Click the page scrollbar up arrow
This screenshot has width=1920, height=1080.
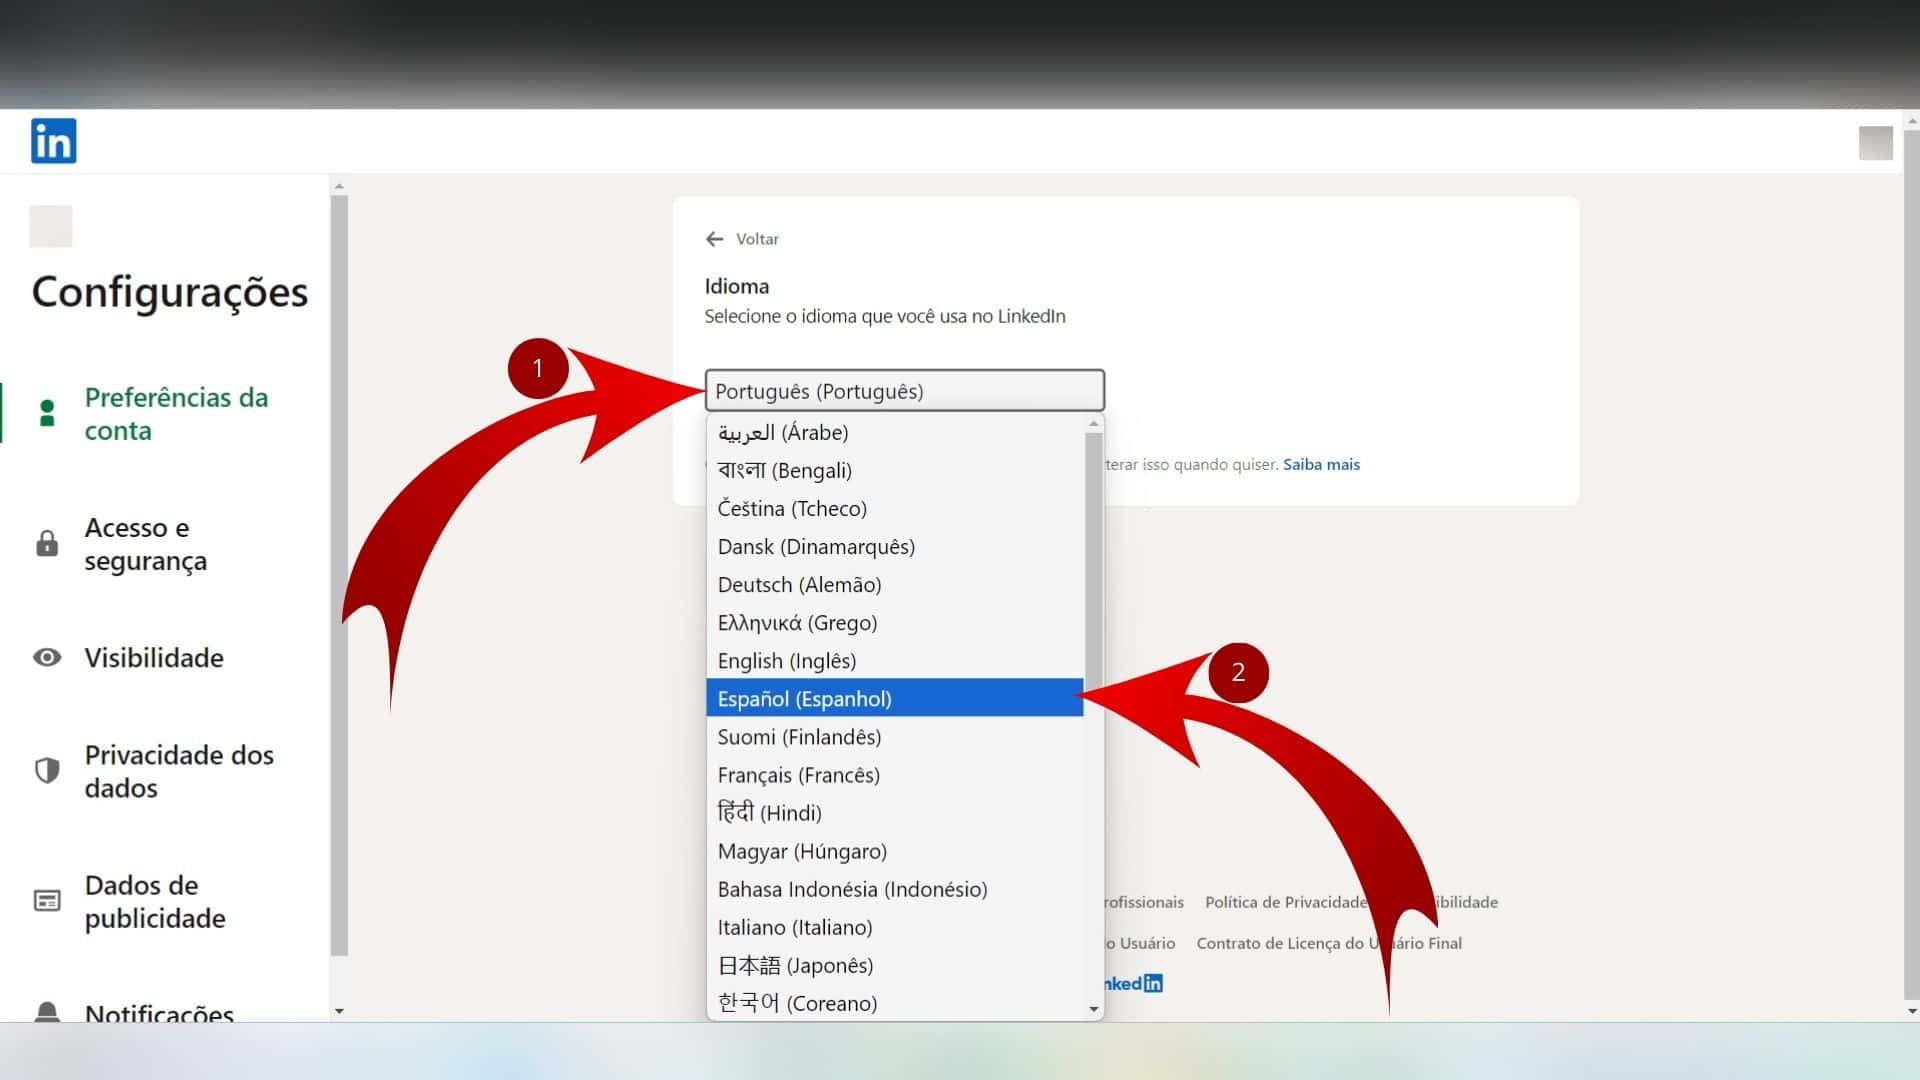tap(1911, 120)
